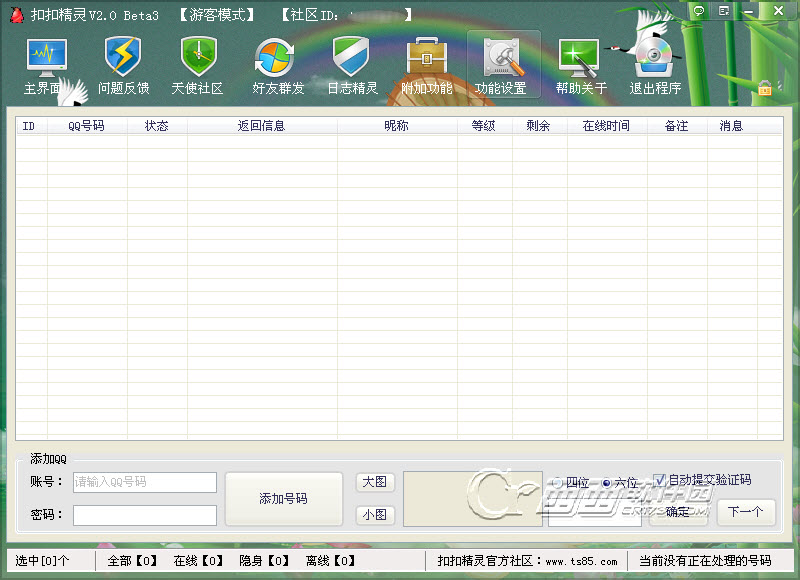Open the www.ts85.com official community link
Screen dimensions: 800x580
coord(582,562)
